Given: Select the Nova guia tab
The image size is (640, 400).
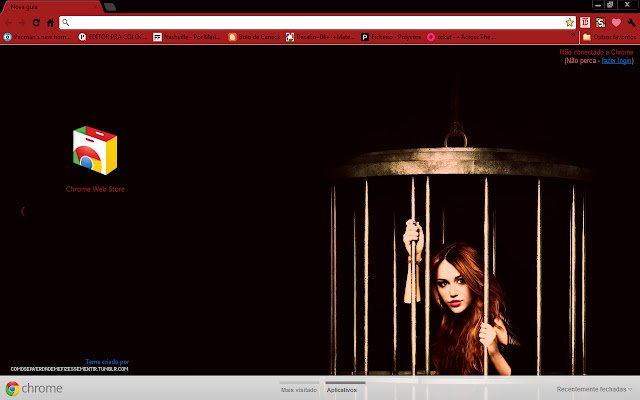Looking at the screenshot, I should click(51, 7).
